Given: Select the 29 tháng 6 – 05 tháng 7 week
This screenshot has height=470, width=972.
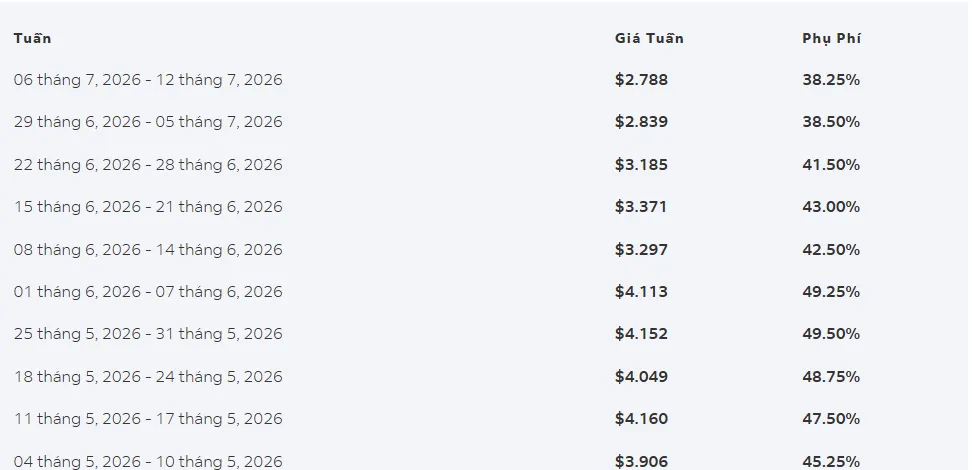Looking at the screenshot, I should pos(148,122).
